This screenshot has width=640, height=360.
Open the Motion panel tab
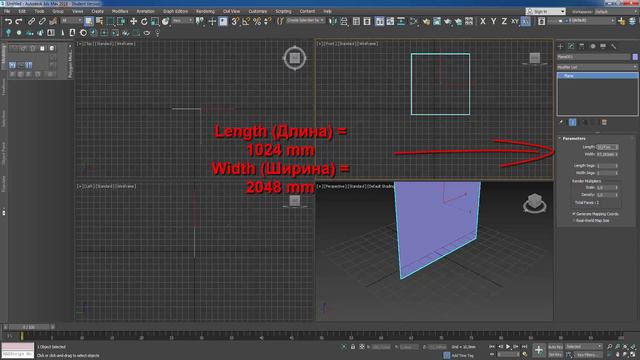(593, 47)
